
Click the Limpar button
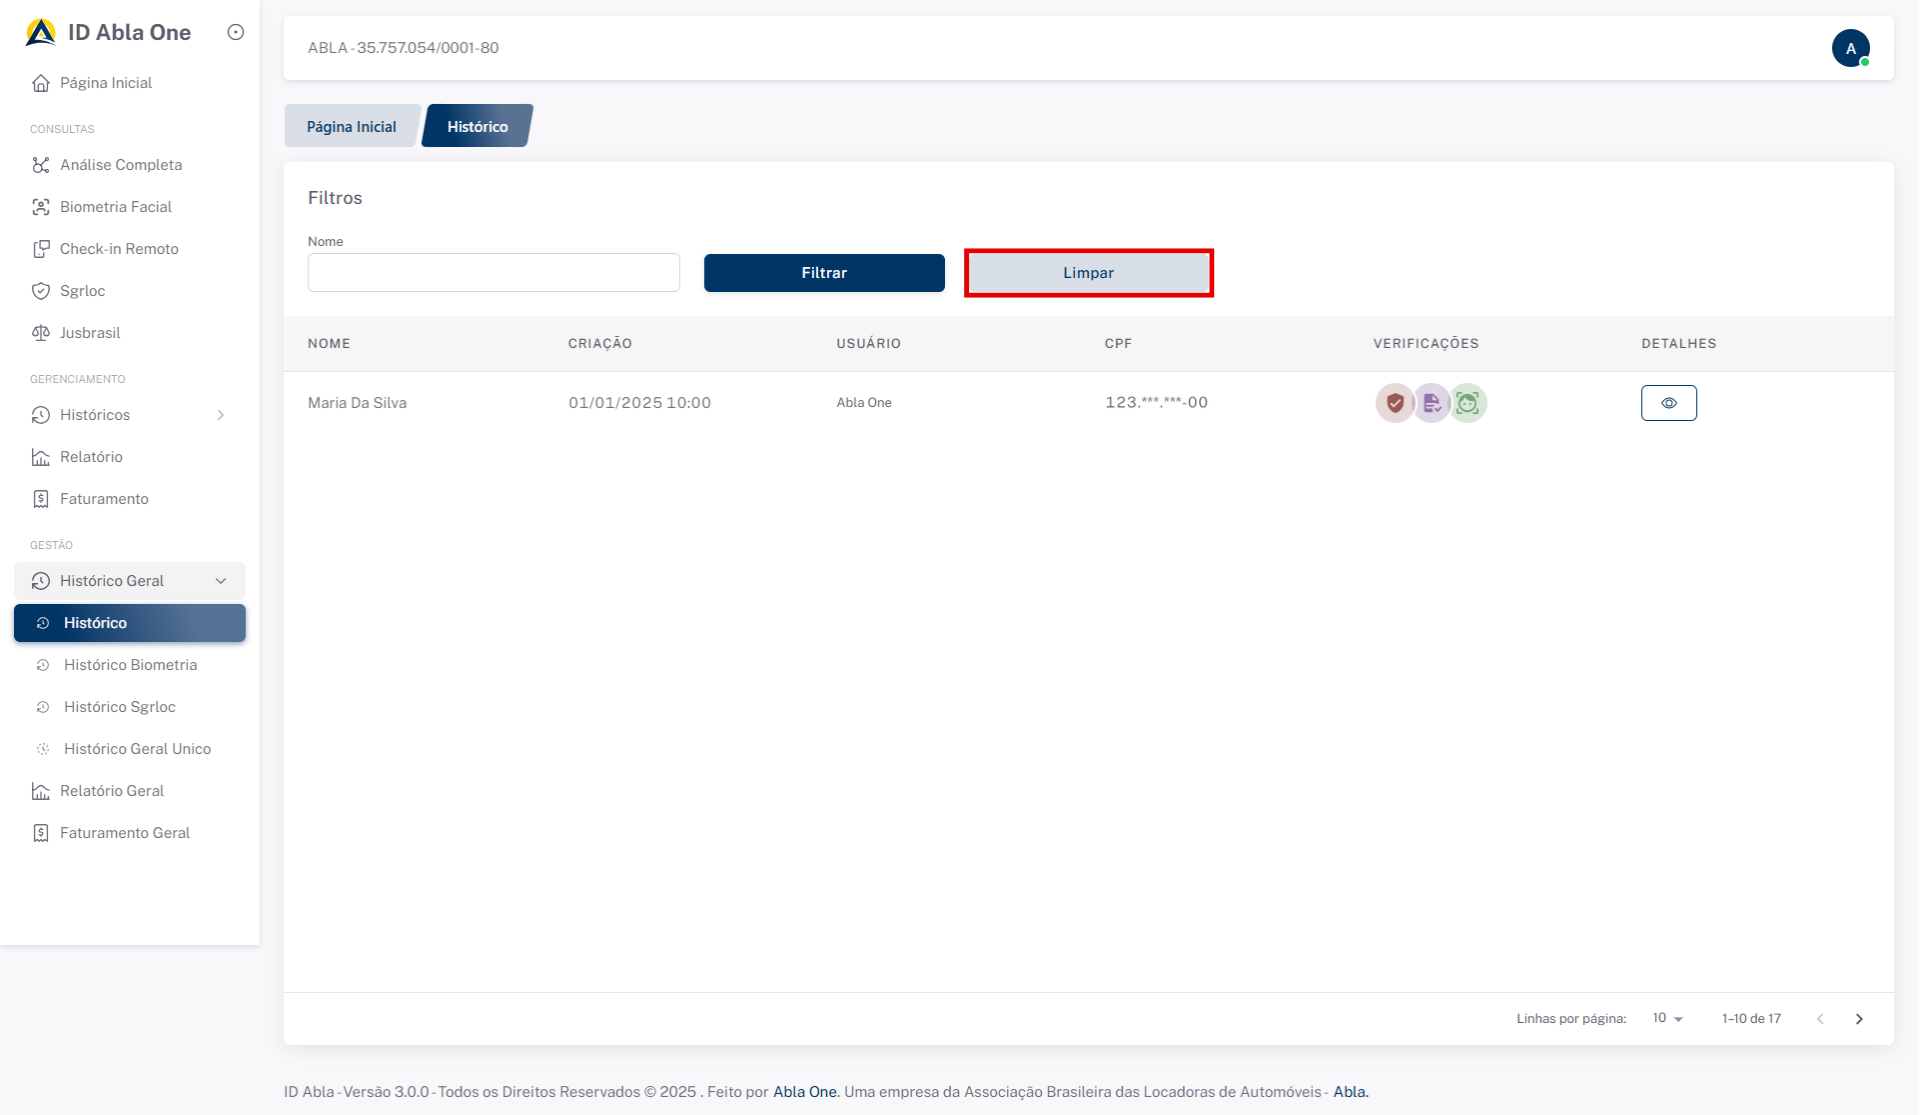[1088, 273]
